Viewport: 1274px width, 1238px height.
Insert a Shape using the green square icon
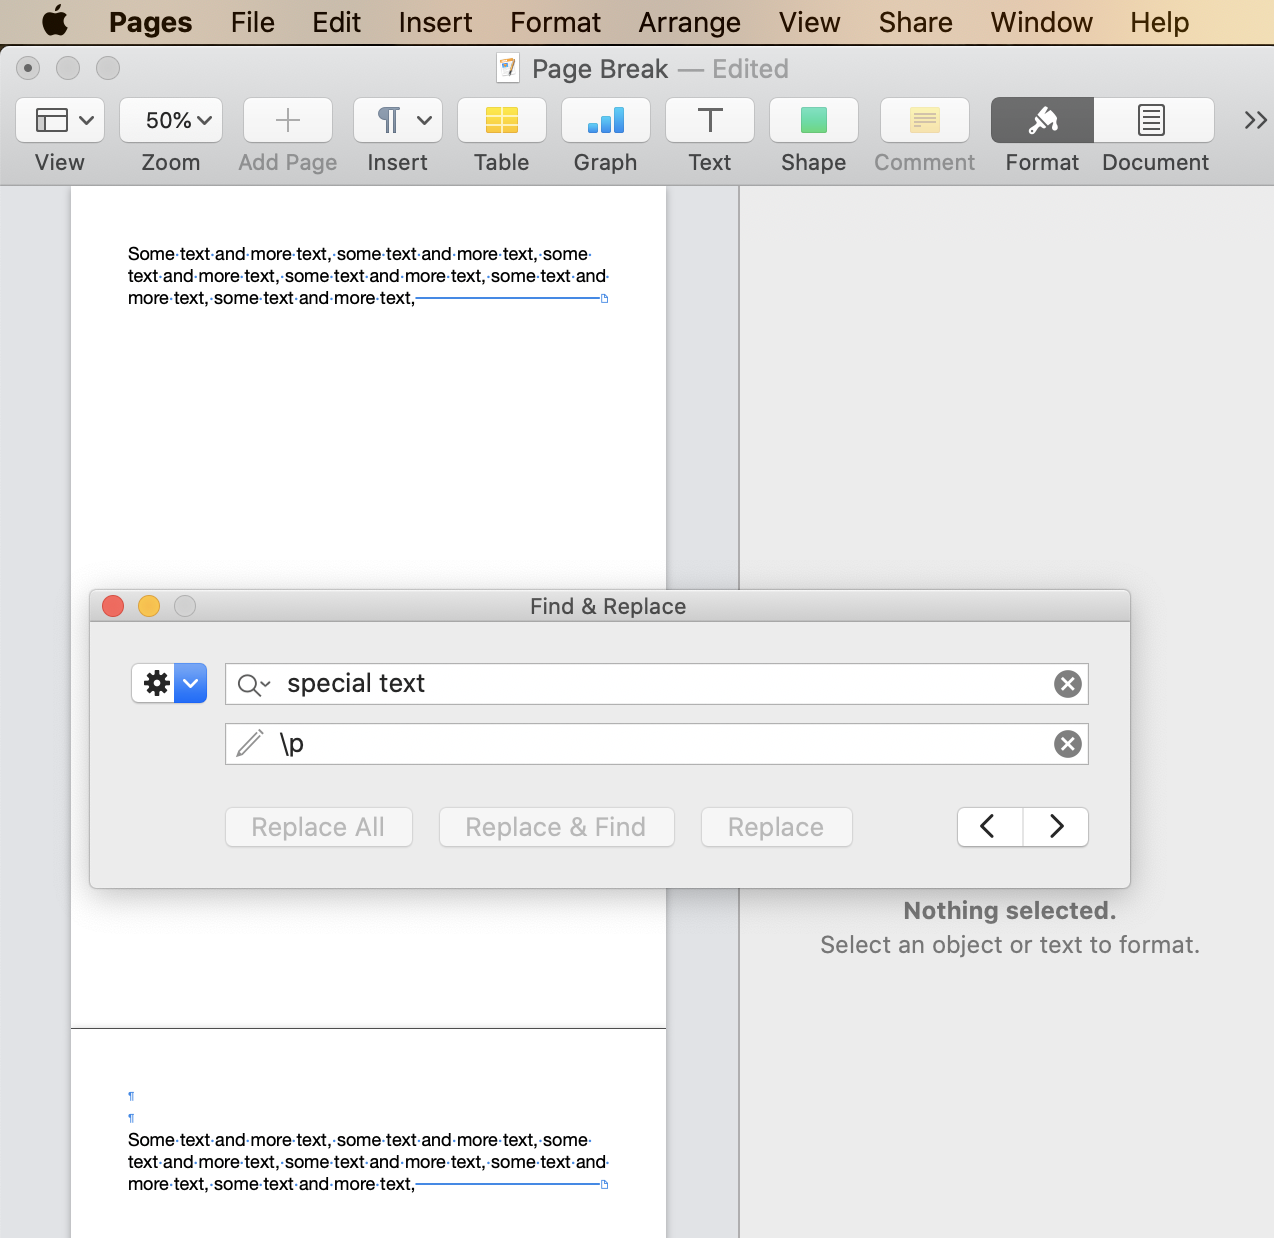(813, 121)
